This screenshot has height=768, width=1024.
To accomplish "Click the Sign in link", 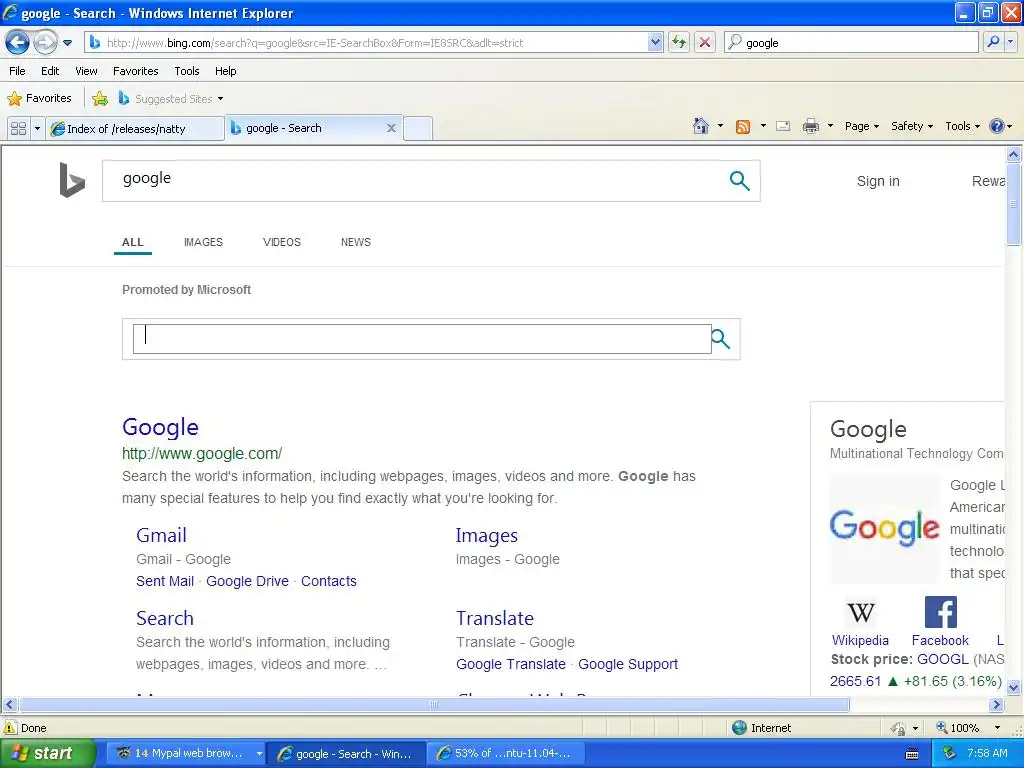I will [878, 181].
